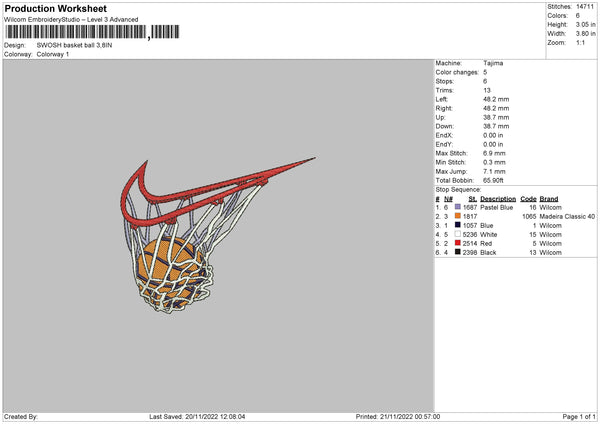Screen dimensions: 600x424
Task: Click the 'Black' description in row 6
Action: [x=488, y=253]
